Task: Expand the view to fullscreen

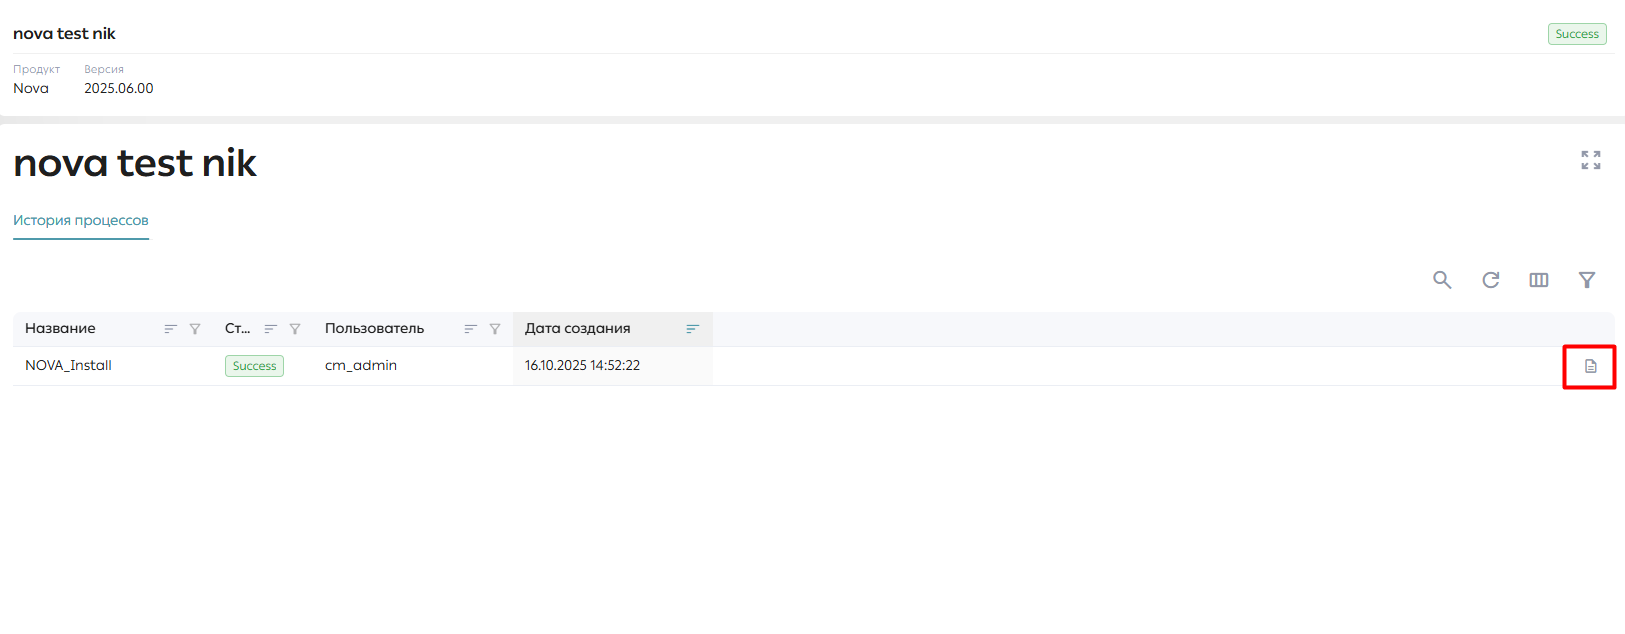Action: tap(1591, 160)
